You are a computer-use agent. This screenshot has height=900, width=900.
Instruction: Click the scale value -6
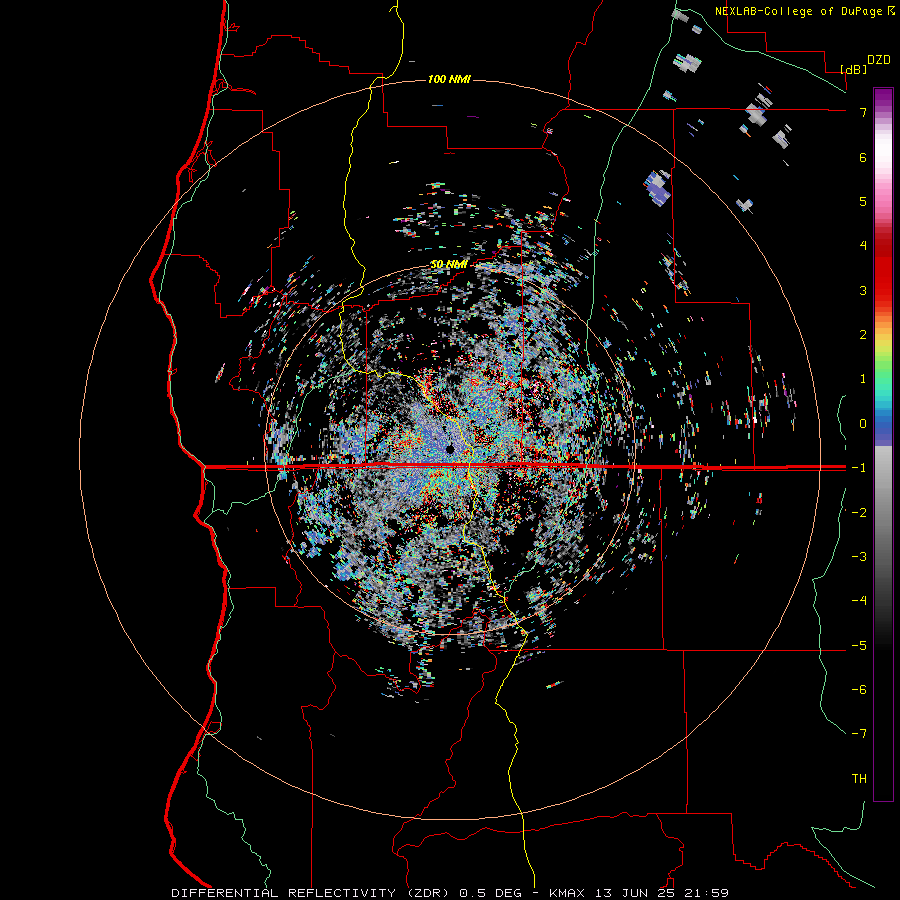(859, 689)
